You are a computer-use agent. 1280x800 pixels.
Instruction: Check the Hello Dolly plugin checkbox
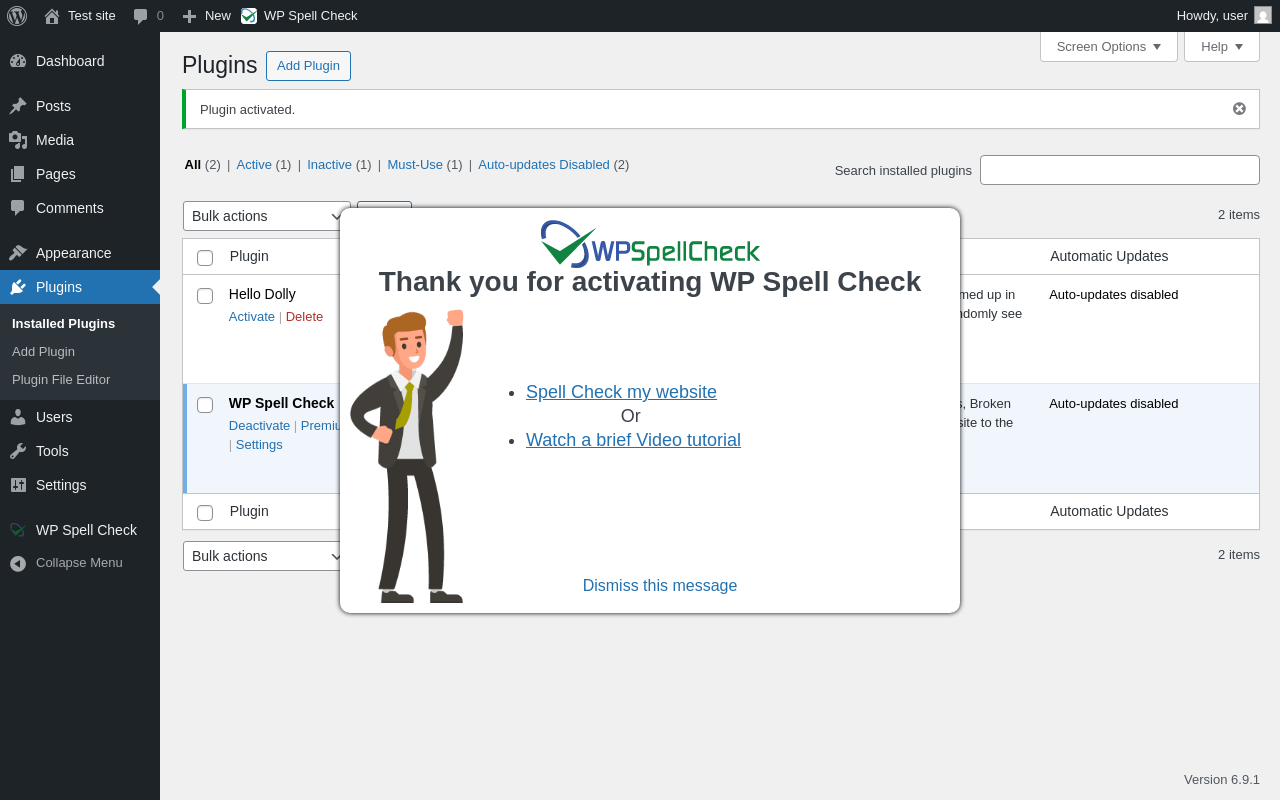pos(205,296)
